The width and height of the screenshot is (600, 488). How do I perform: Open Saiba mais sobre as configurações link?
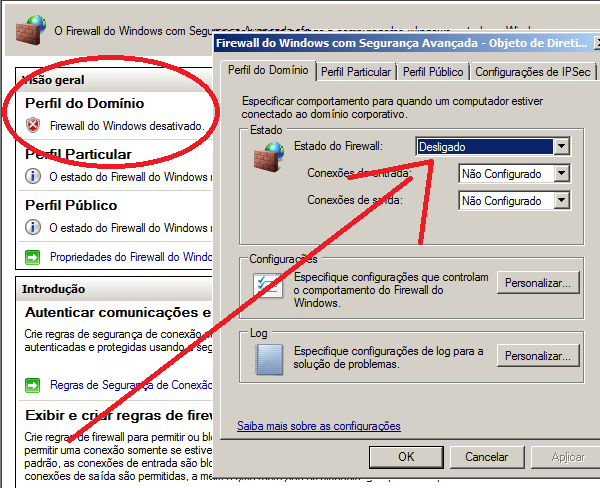[318, 426]
